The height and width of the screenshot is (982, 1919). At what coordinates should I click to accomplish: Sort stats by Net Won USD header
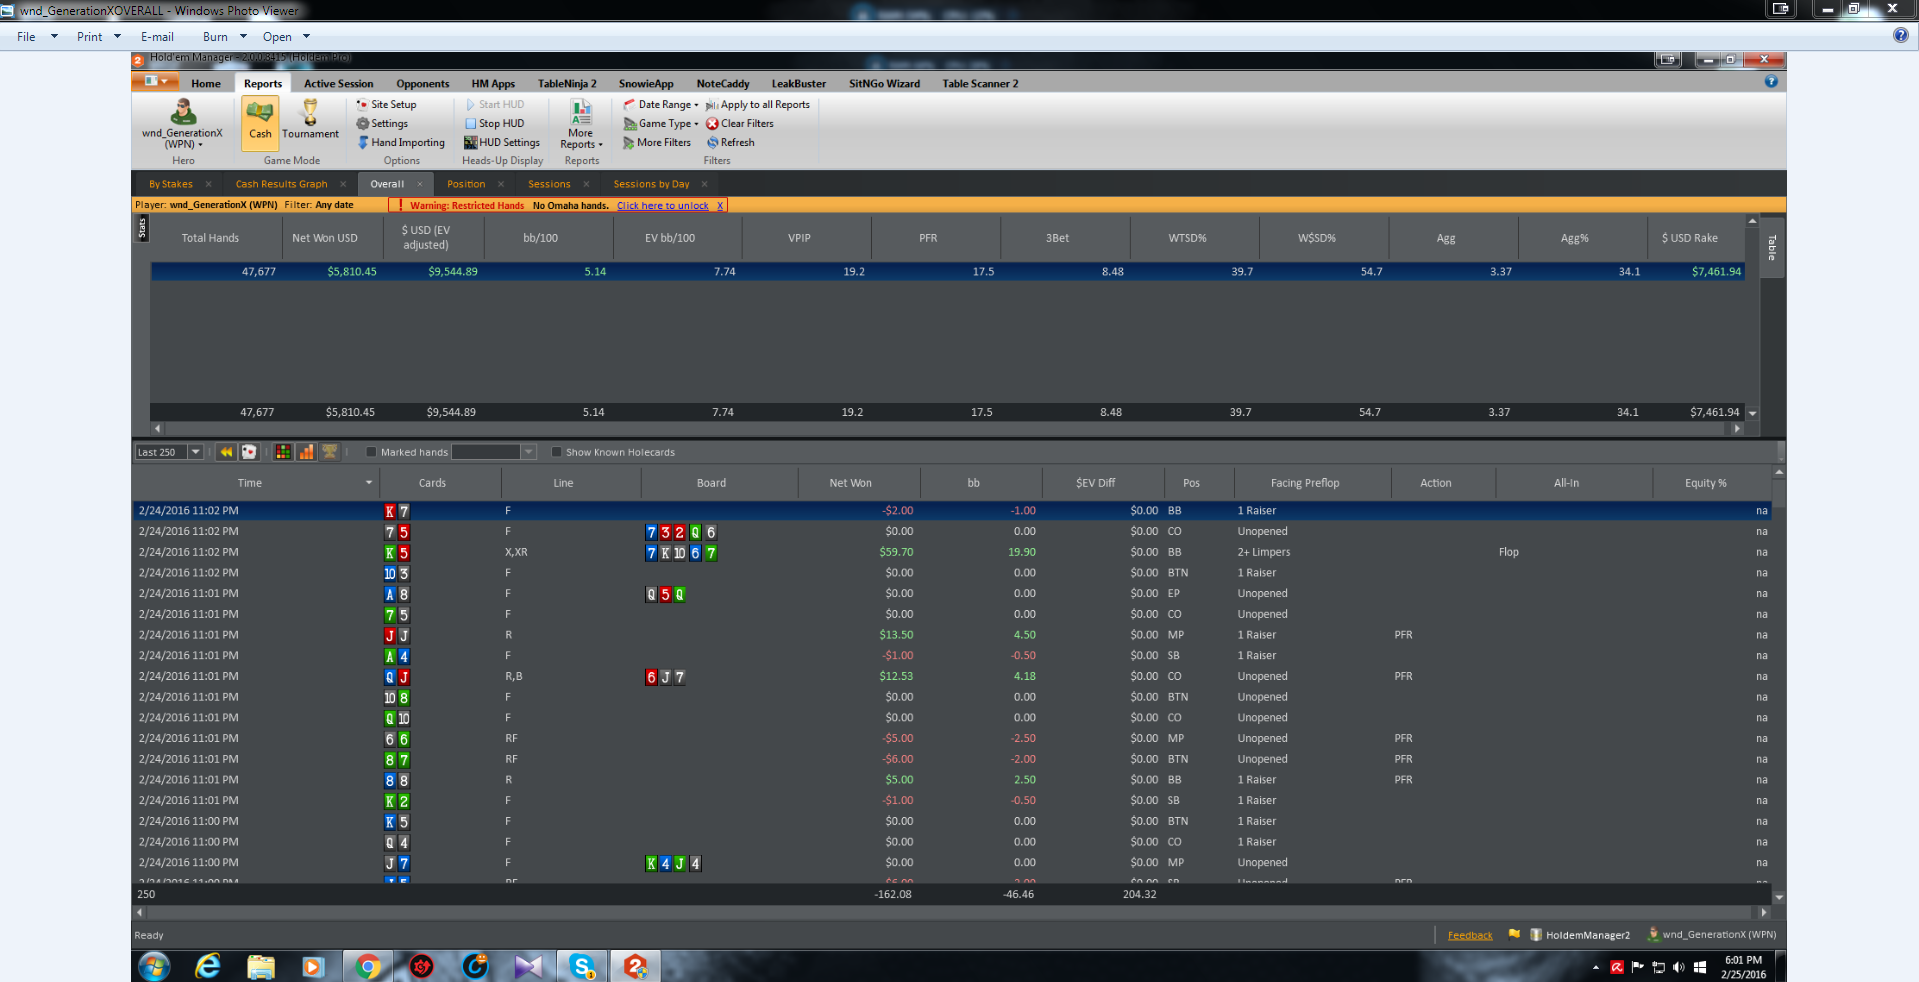[x=324, y=238]
